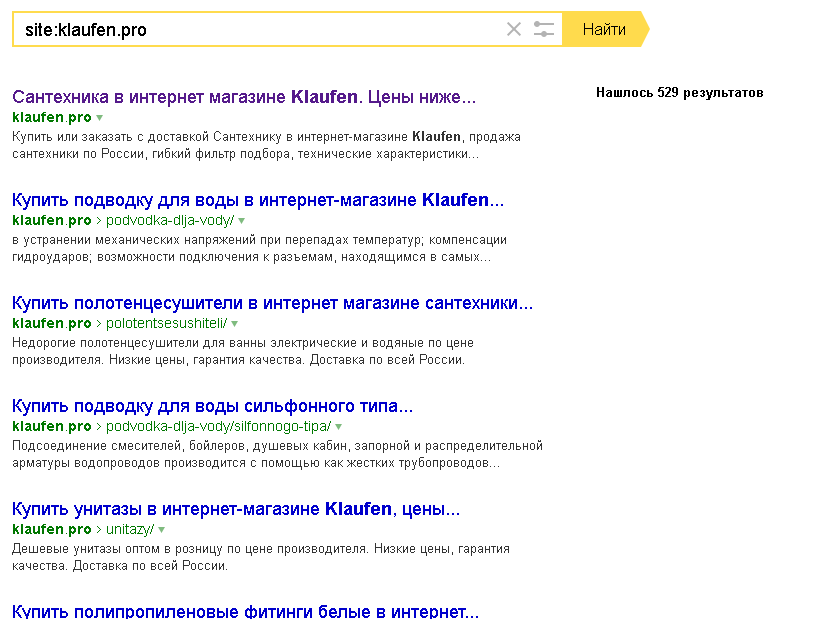
Task: Open Купить подводку для воды сильфонного типа result
Action: pos(212,406)
